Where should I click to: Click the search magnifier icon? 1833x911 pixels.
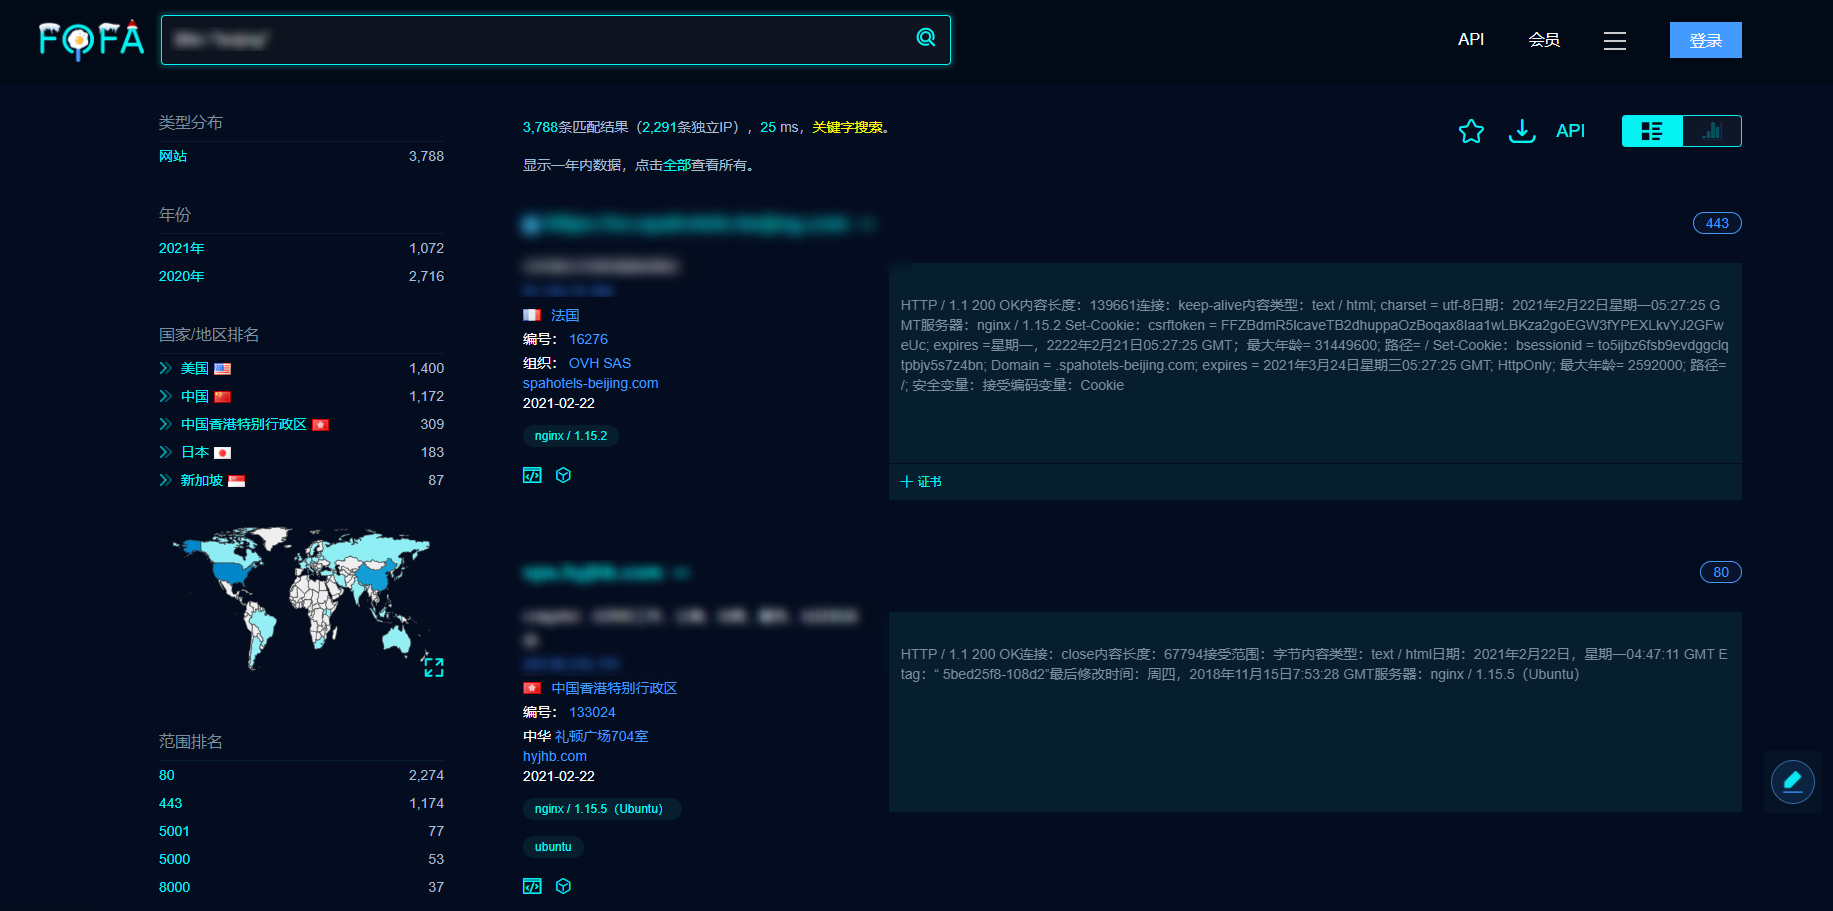(926, 38)
